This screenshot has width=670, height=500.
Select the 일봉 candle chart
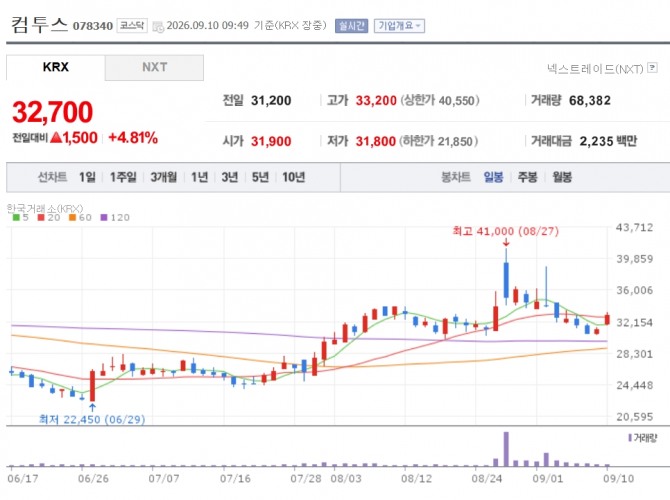(x=494, y=177)
